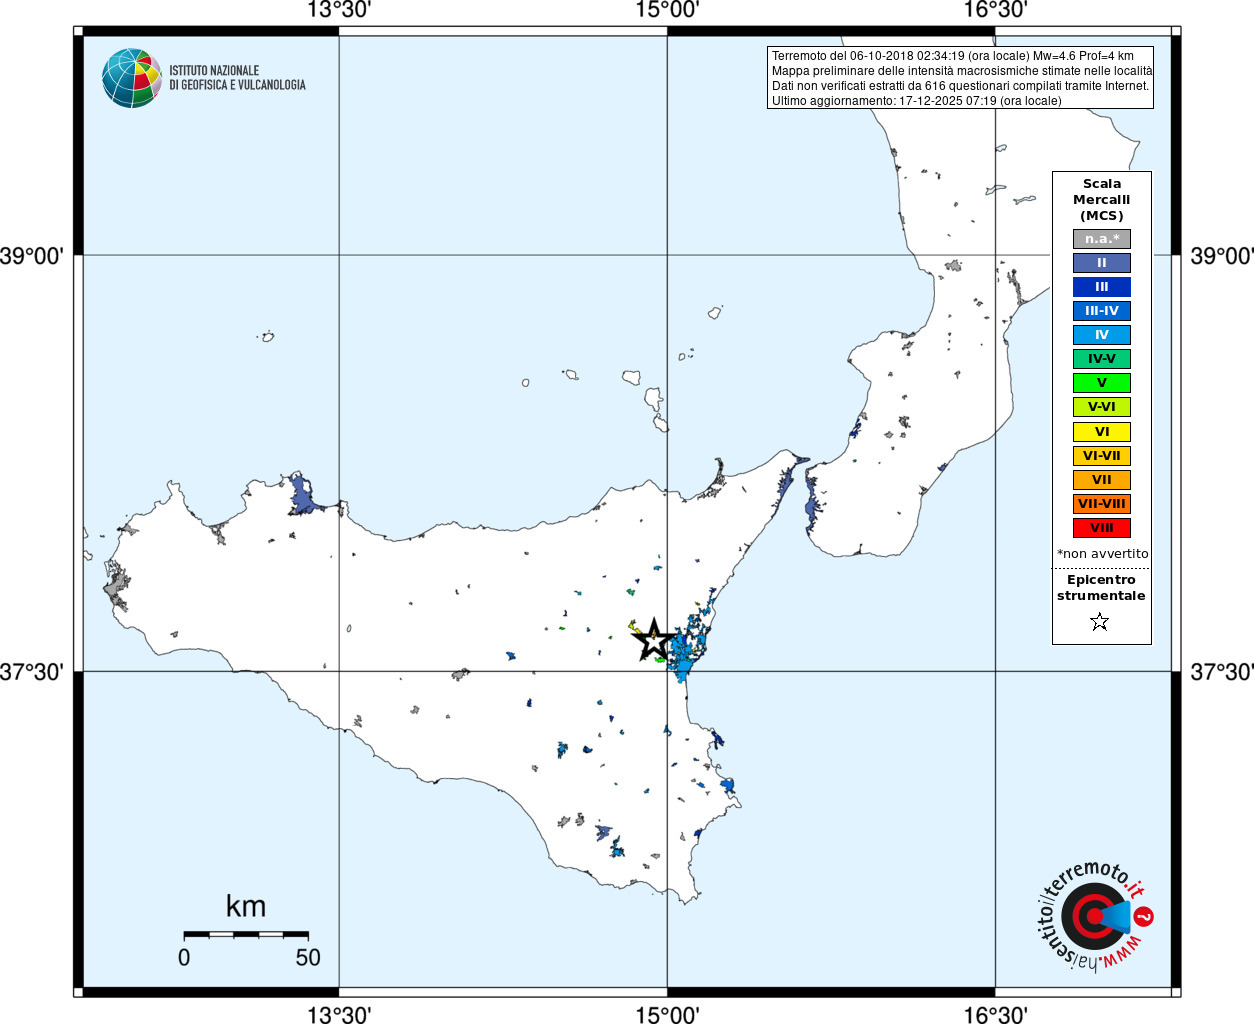Click the top 15°00' longitude label

click(667, 11)
